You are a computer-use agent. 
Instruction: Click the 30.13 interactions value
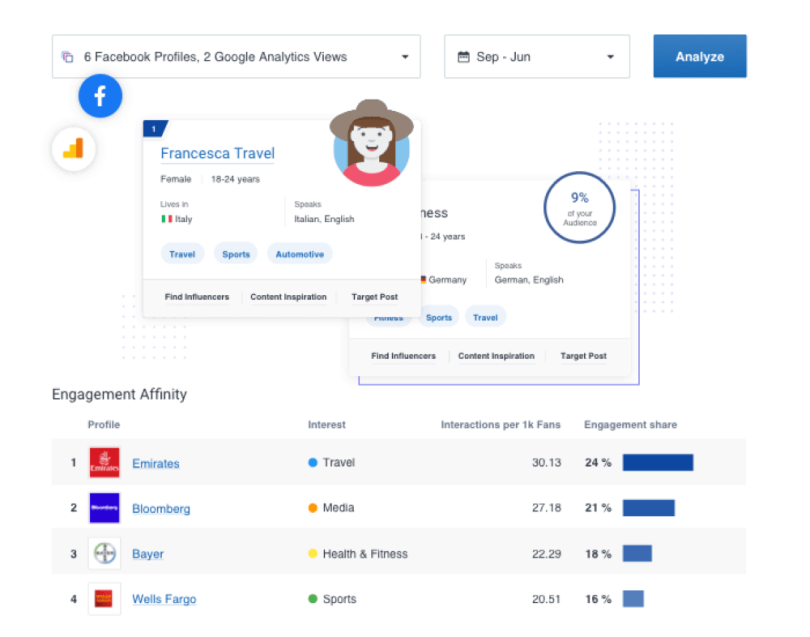(x=547, y=462)
